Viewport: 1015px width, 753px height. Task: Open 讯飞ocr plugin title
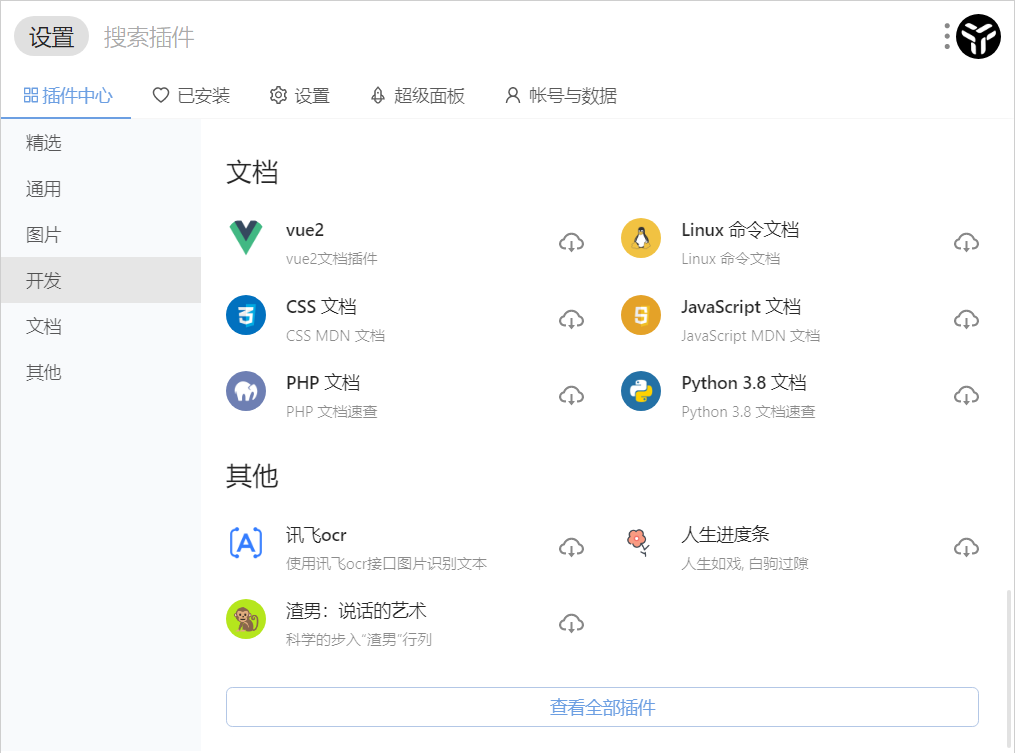click(316, 535)
